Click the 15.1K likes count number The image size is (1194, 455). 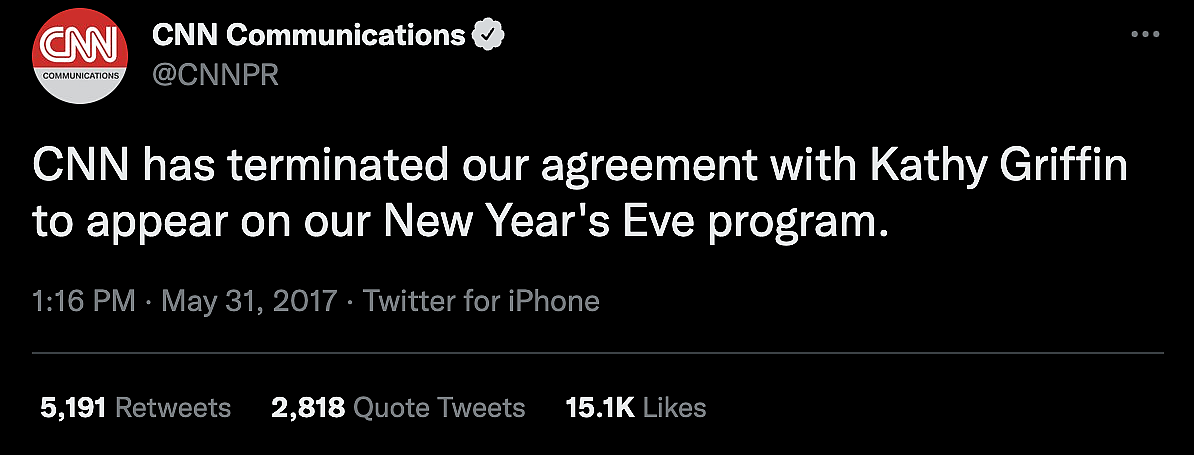pos(599,407)
